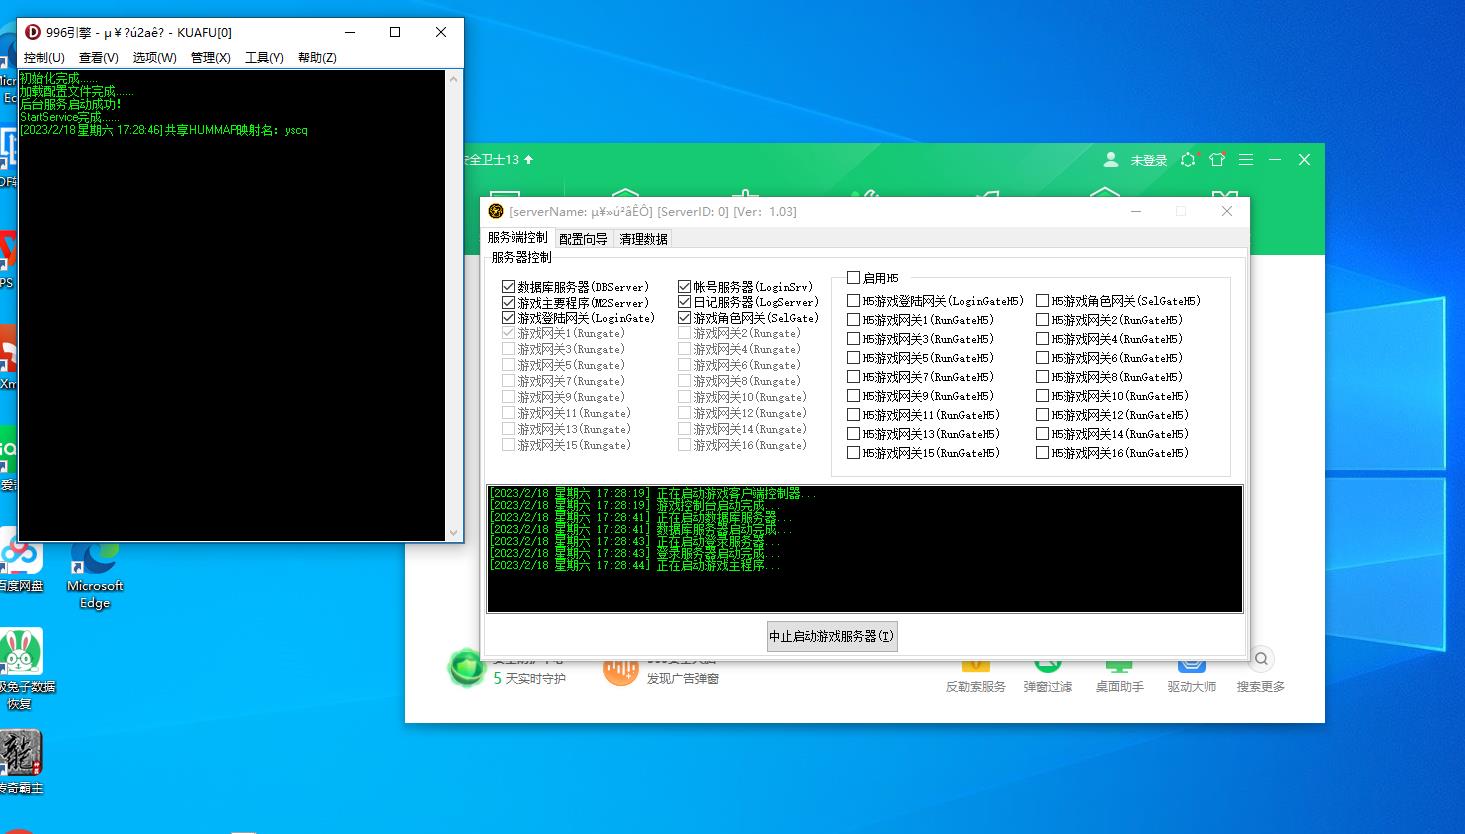Click the orange ad popup detection icon

(x=620, y=670)
